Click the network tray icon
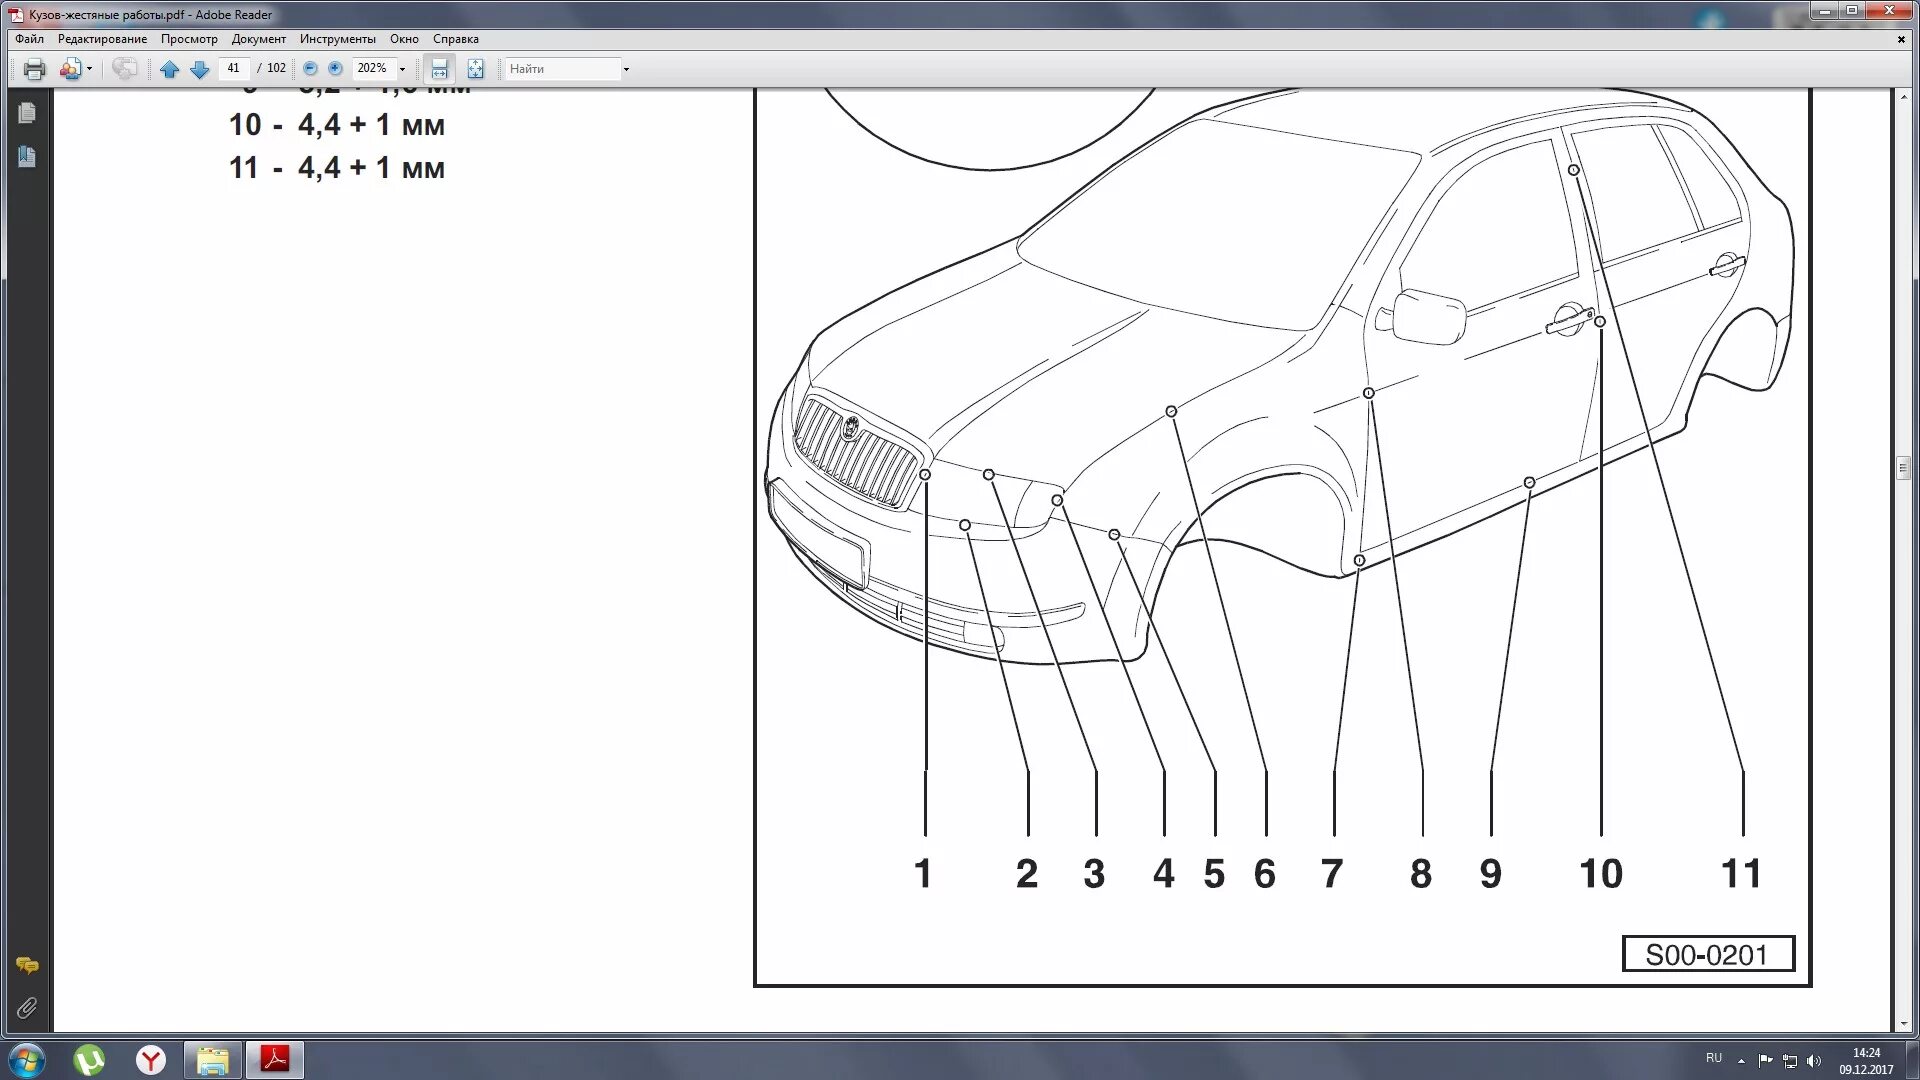Viewport: 1920px width, 1080px height. coord(1790,1060)
